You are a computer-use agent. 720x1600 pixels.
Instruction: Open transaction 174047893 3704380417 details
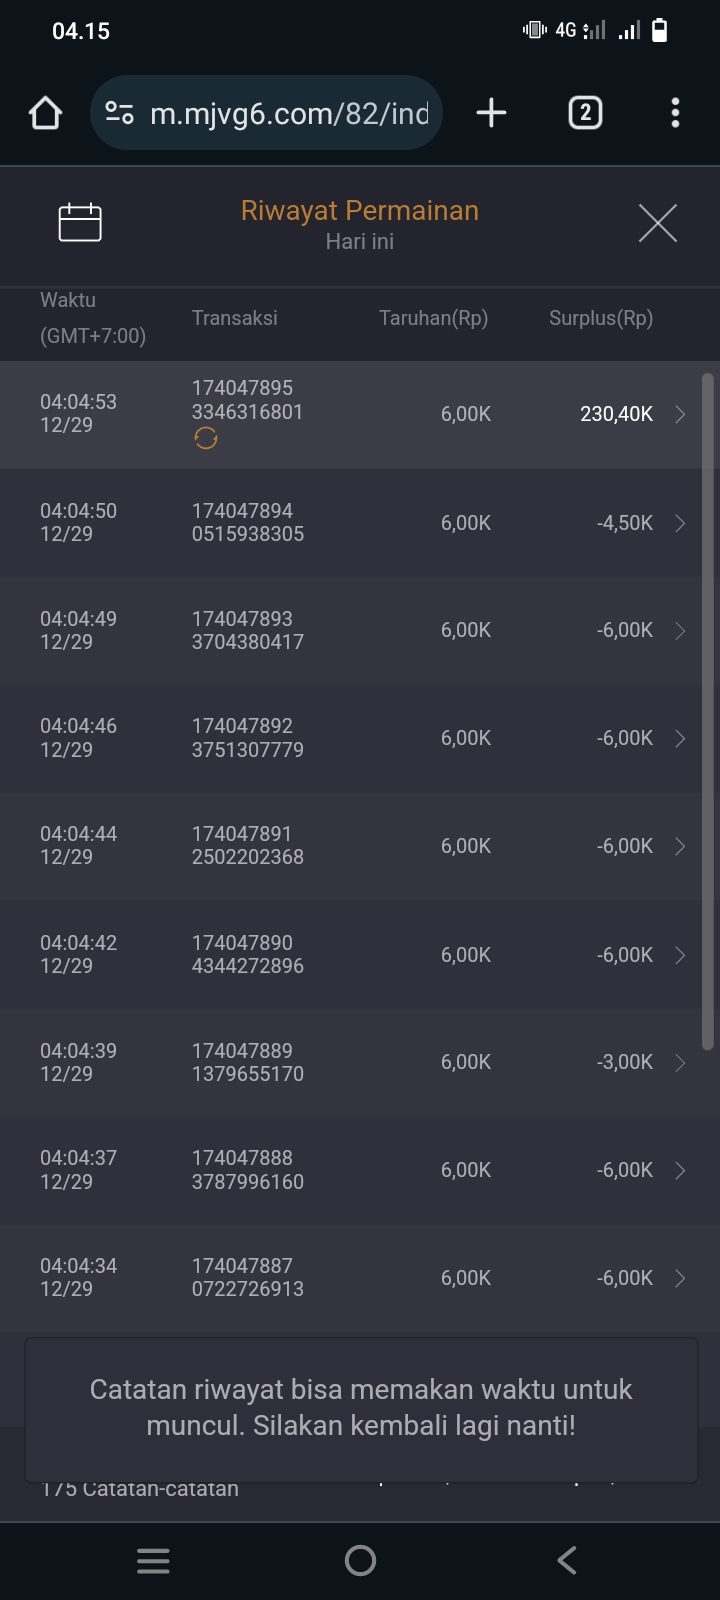pos(248,631)
